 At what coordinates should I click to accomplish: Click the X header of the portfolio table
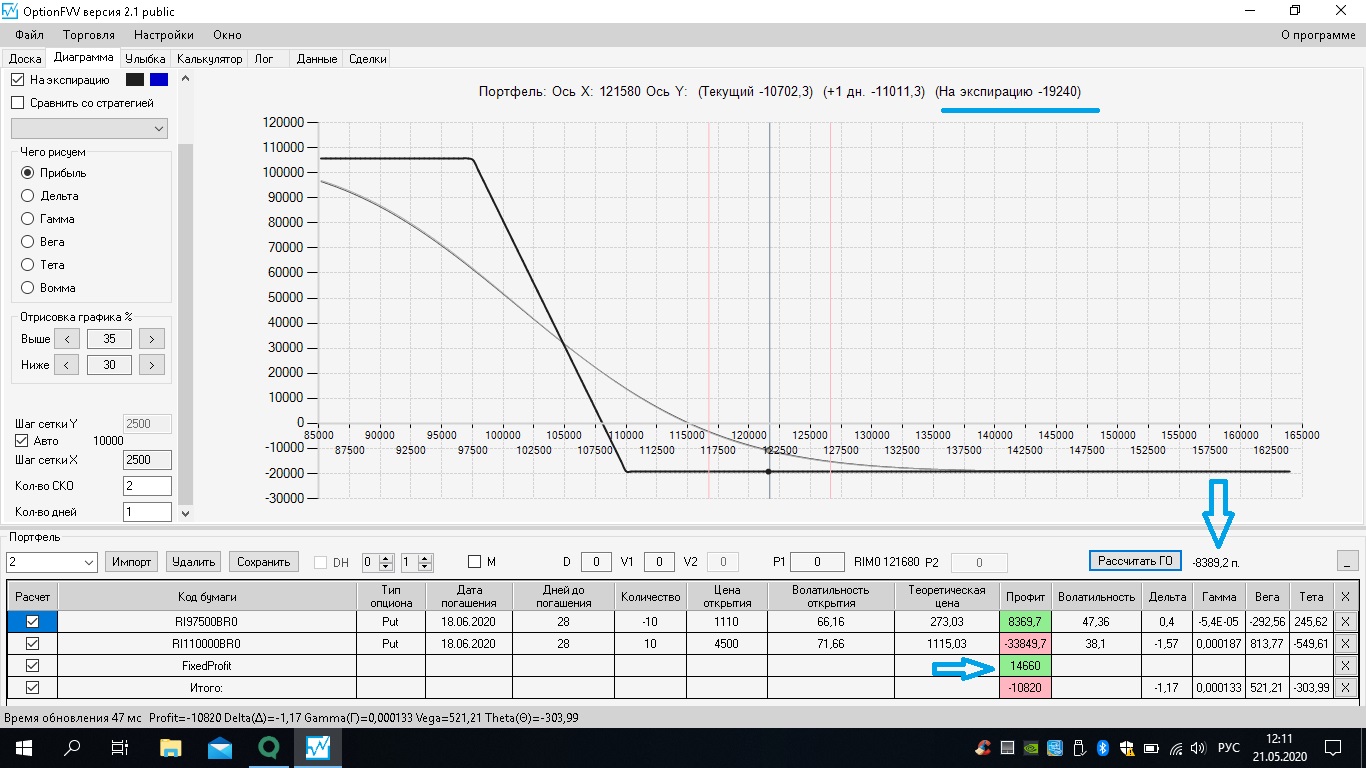coord(1345,597)
